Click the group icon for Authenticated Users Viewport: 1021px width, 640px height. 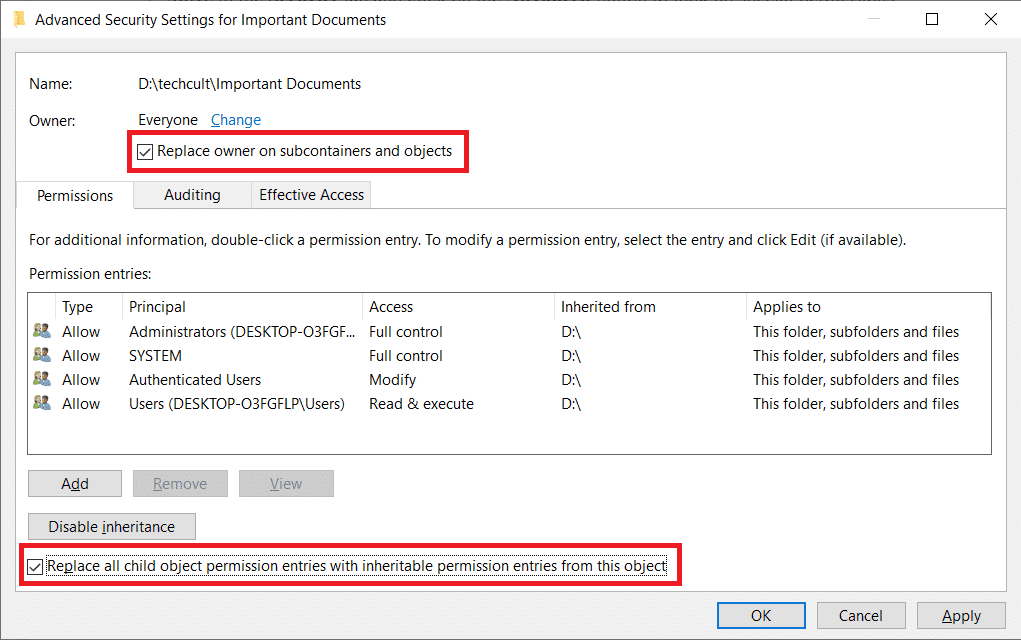tap(42, 379)
